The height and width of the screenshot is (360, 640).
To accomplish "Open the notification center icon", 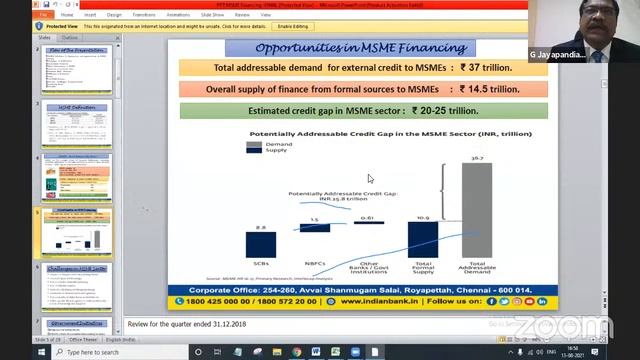I will [595, 352].
